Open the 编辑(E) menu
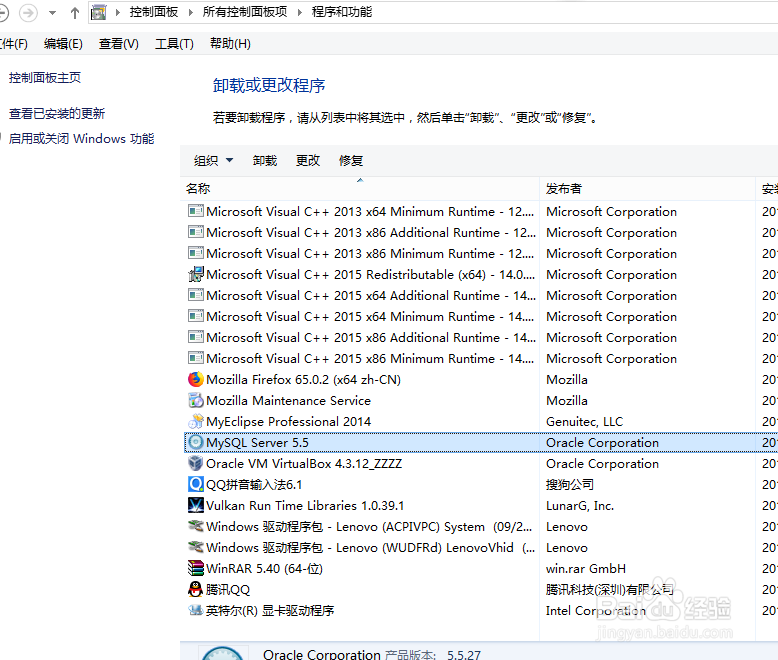Screen dimensions: 778x660 [x=63, y=44]
